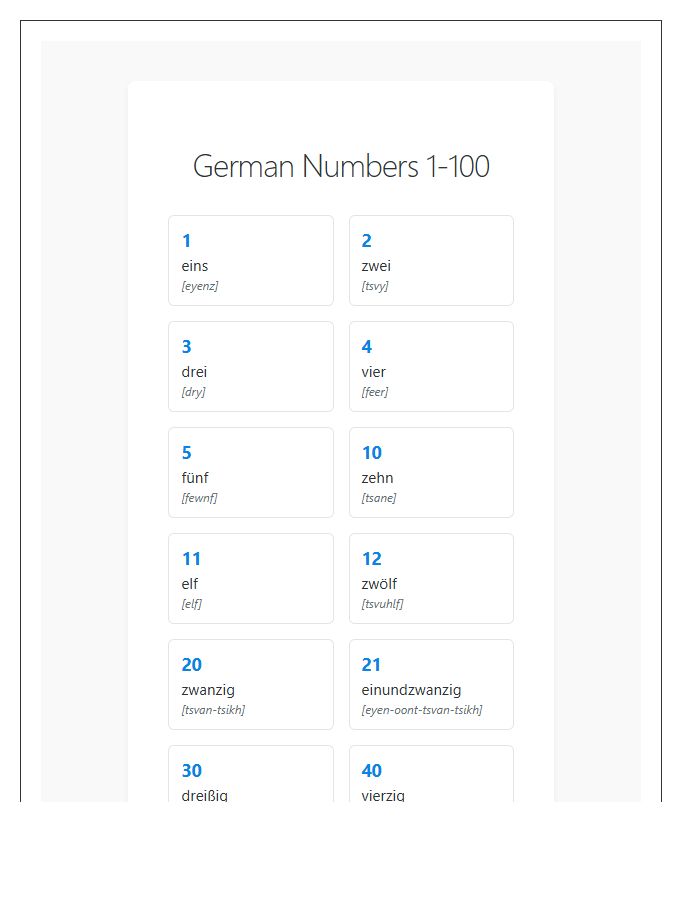Select the card for number 2 zwei
This screenshot has height=900, width=700.
pyautogui.click(x=431, y=261)
